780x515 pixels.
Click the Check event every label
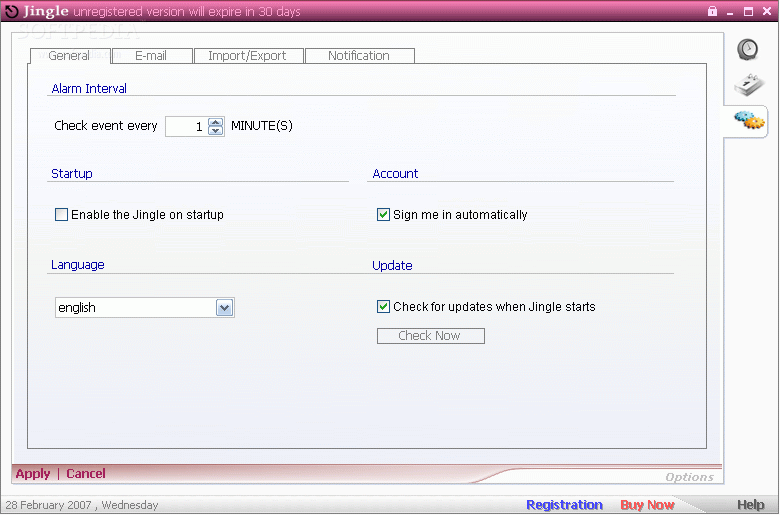click(x=106, y=126)
